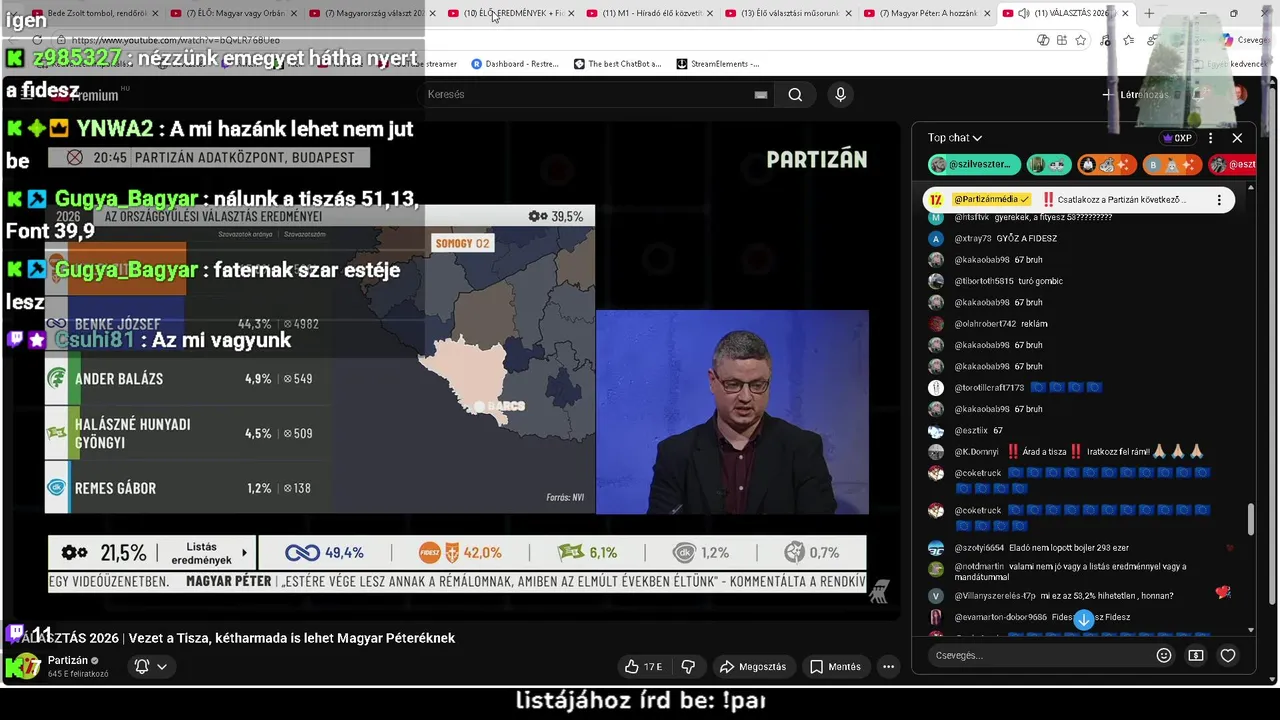Open the on-screen keyboard icon in search box
This screenshot has height=720, width=1280.
pyautogui.click(x=761, y=95)
